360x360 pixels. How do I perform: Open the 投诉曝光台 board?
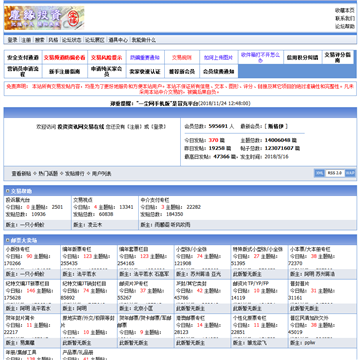click(x=18, y=200)
